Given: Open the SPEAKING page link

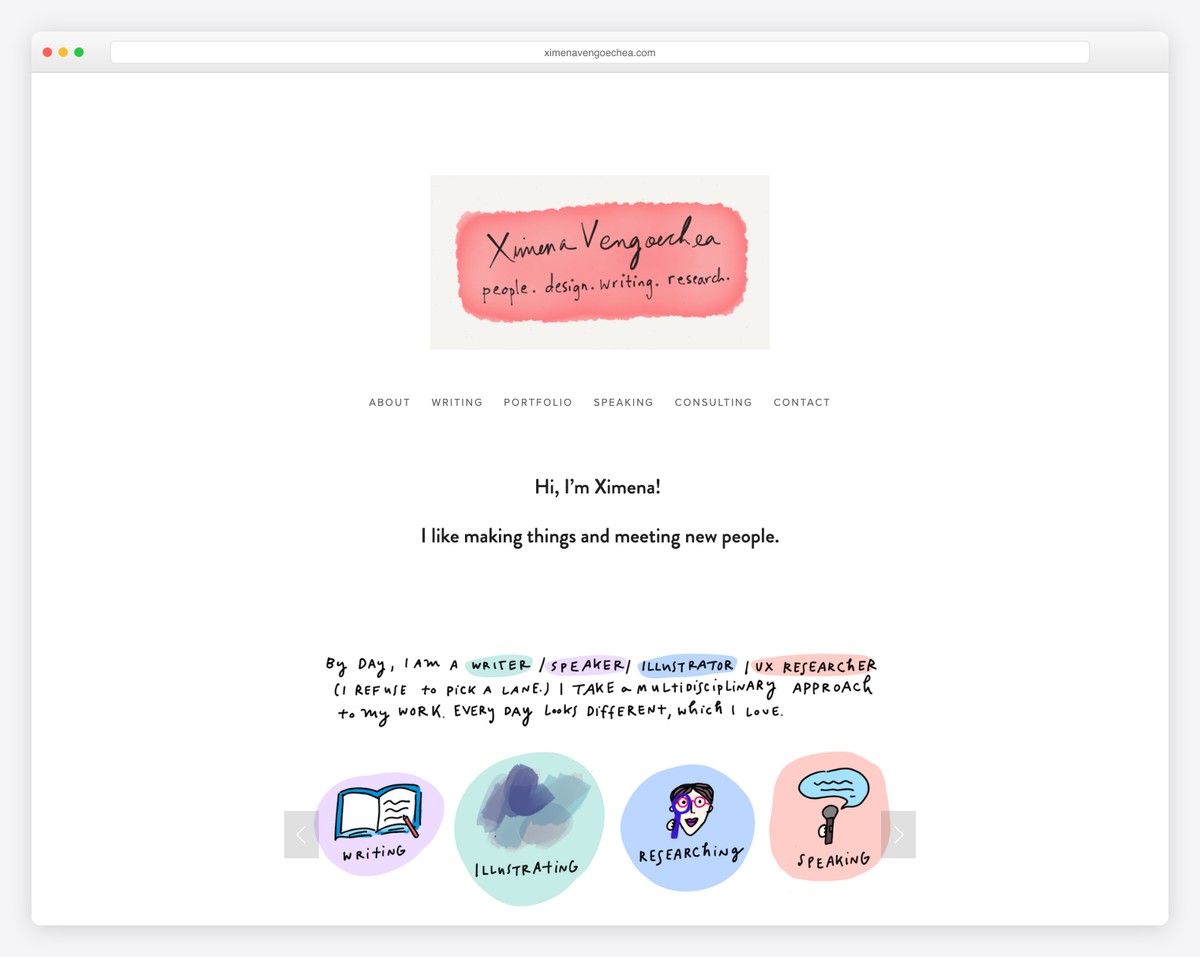Looking at the screenshot, I should coord(623,402).
